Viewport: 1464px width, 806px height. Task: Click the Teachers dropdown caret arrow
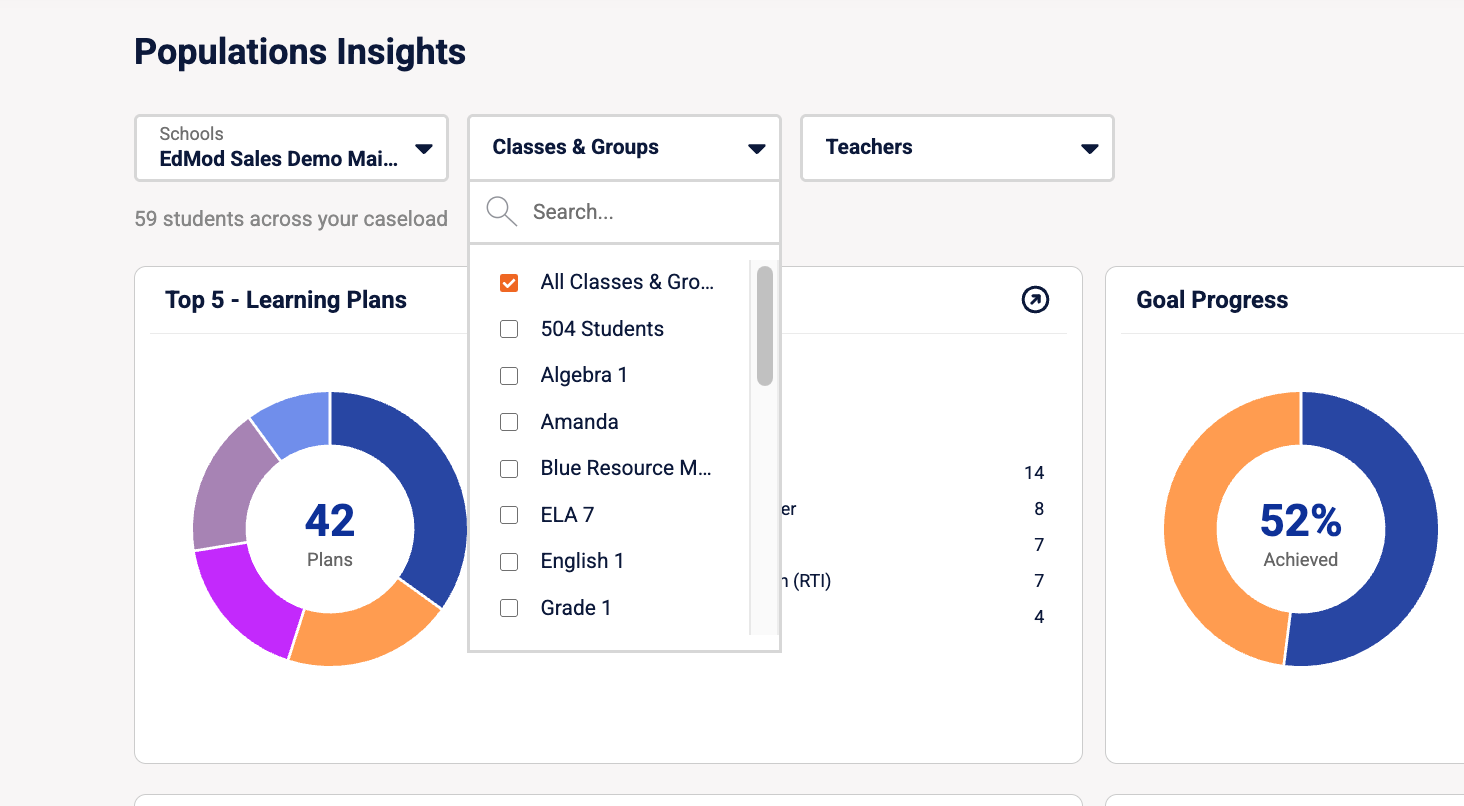click(x=1090, y=149)
